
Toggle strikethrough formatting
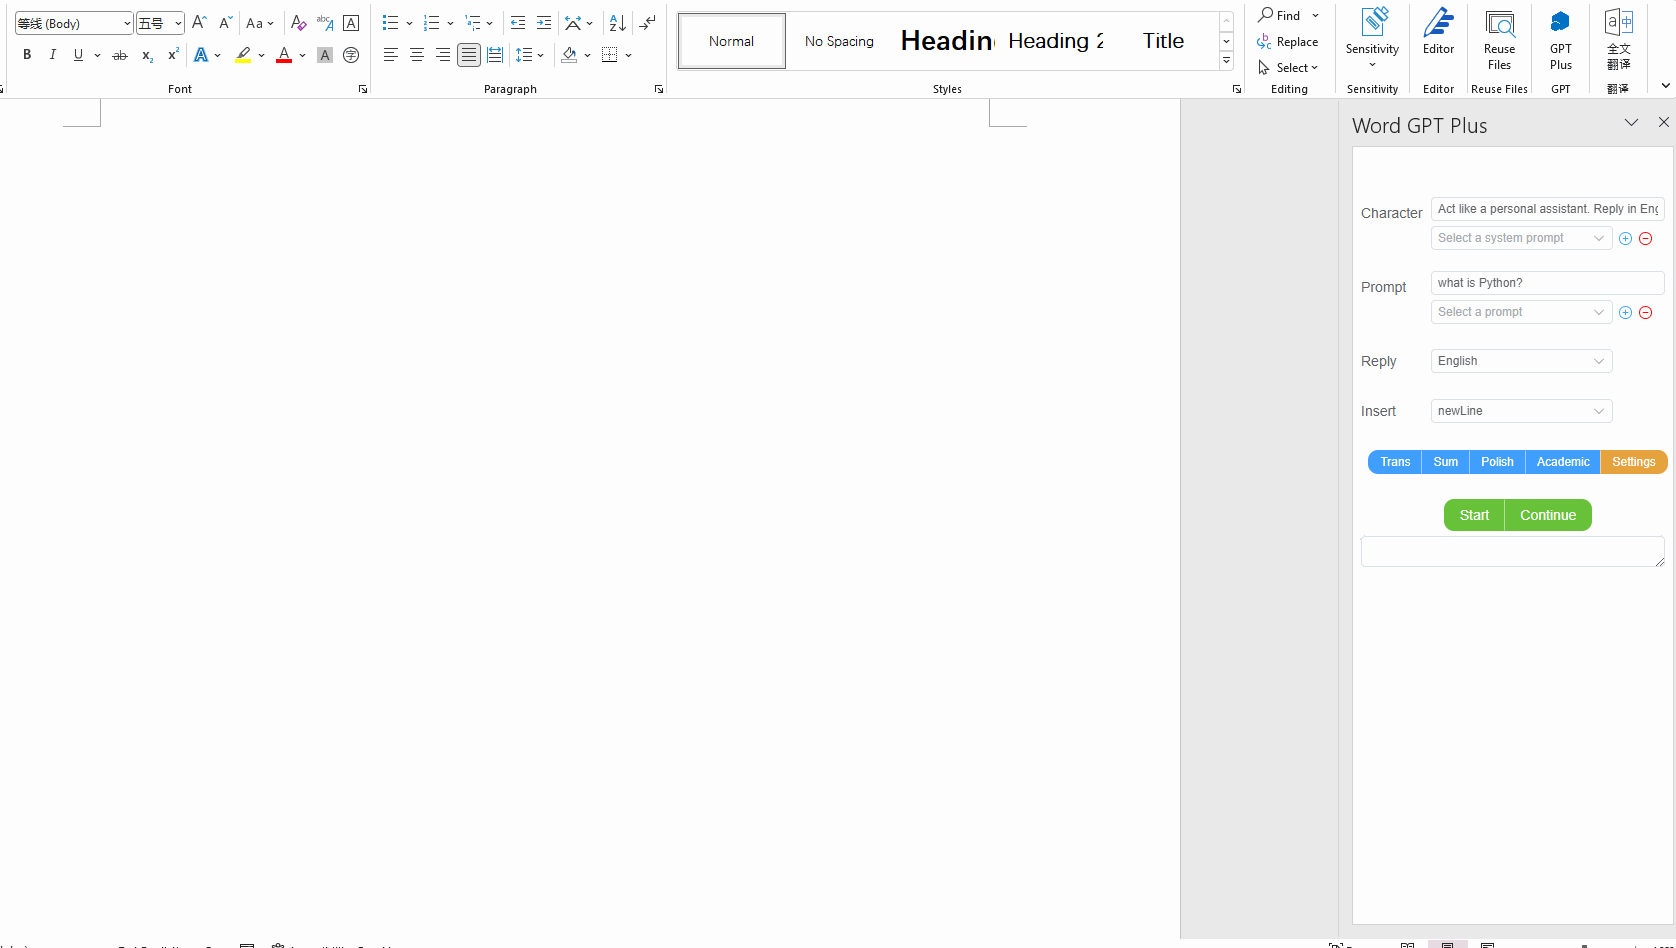click(119, 55)
